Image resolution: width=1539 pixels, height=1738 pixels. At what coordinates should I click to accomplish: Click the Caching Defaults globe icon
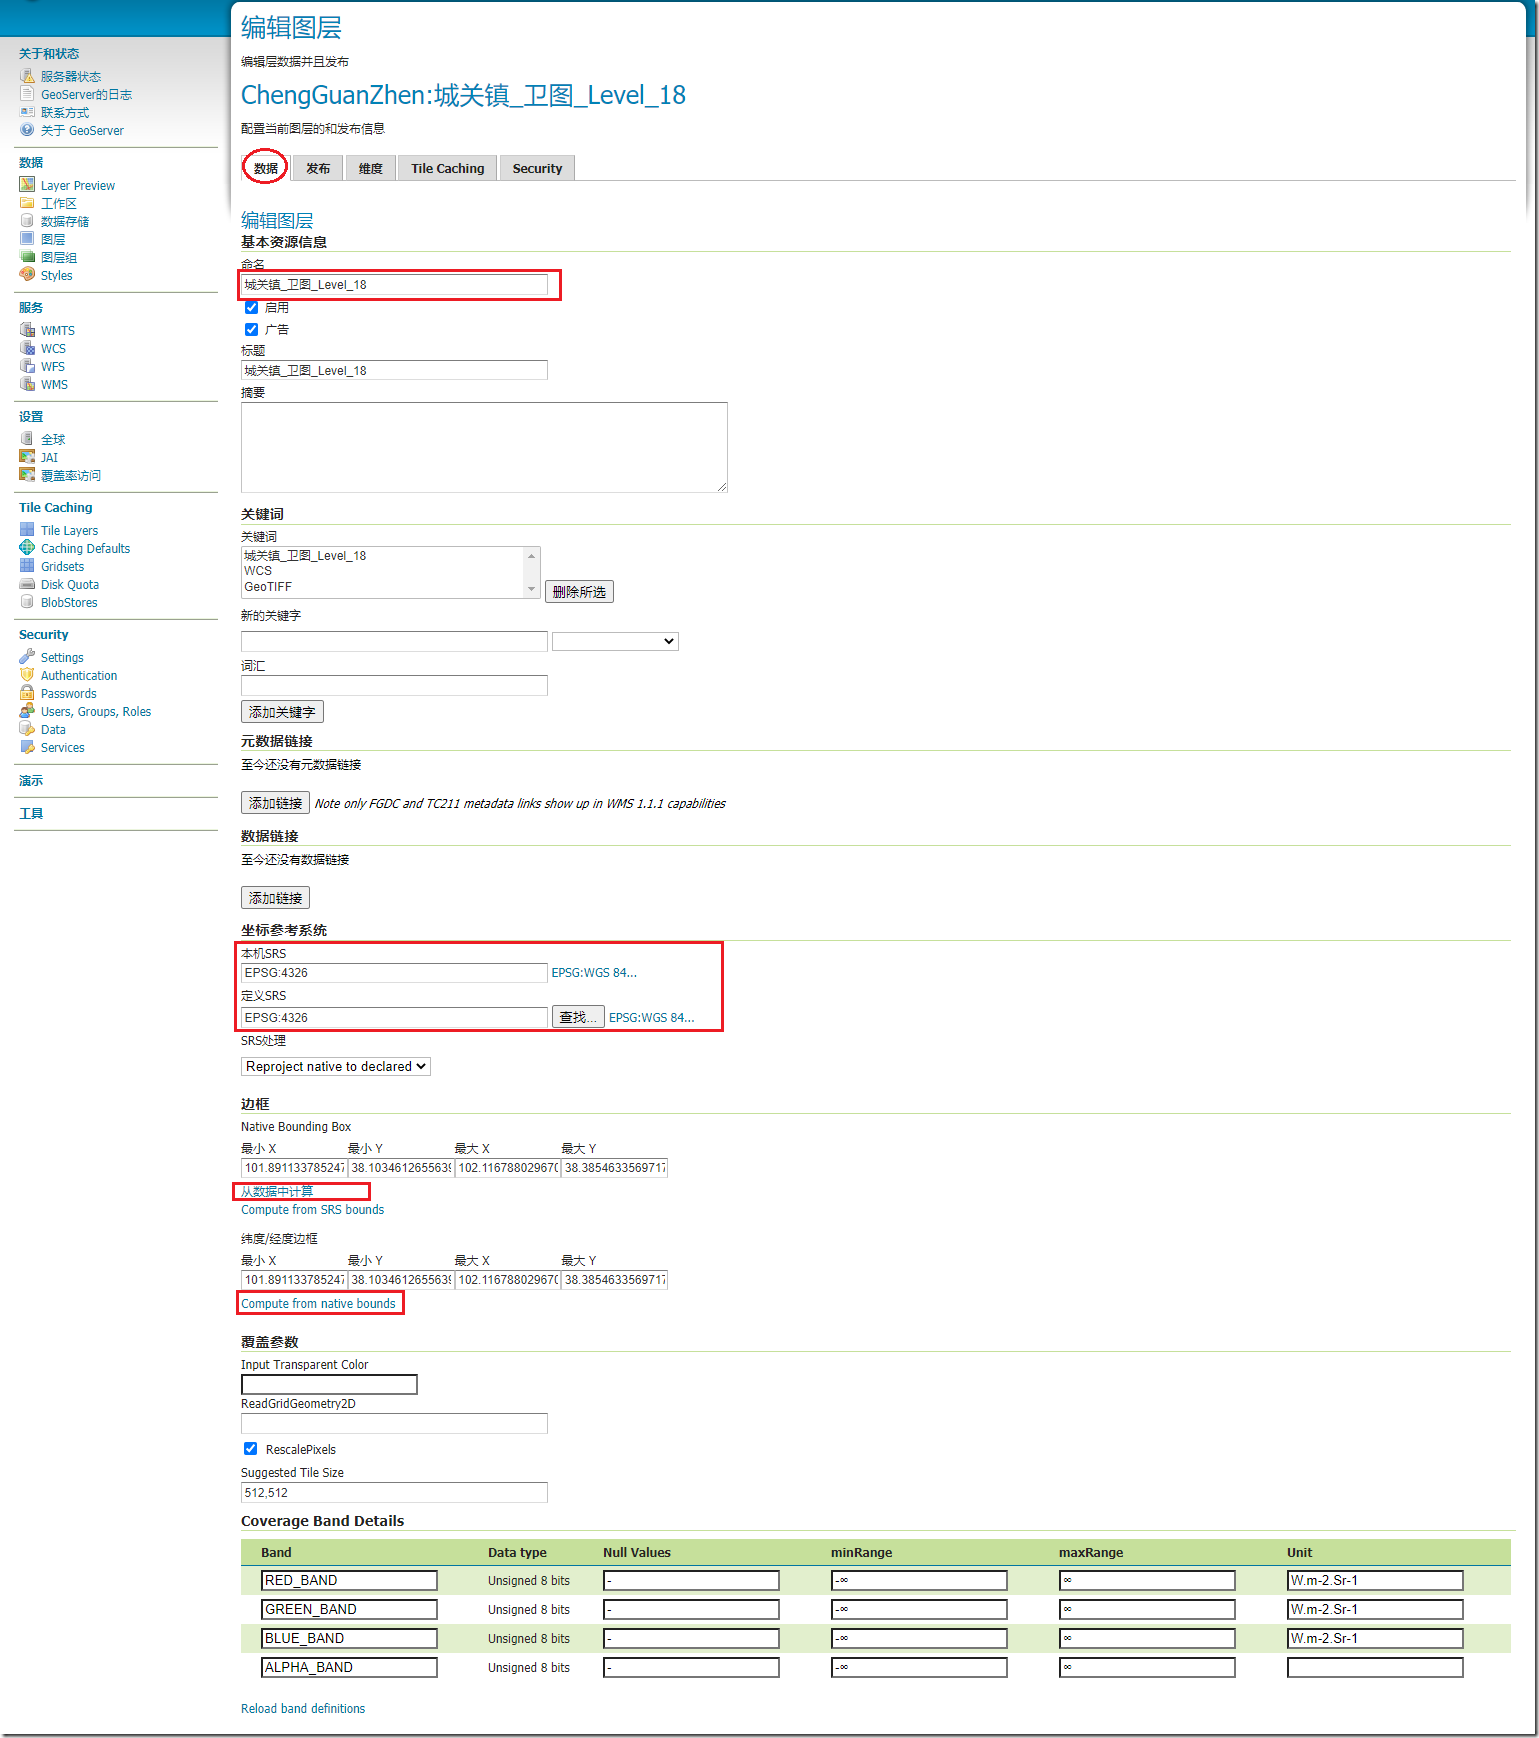(27, 548)
